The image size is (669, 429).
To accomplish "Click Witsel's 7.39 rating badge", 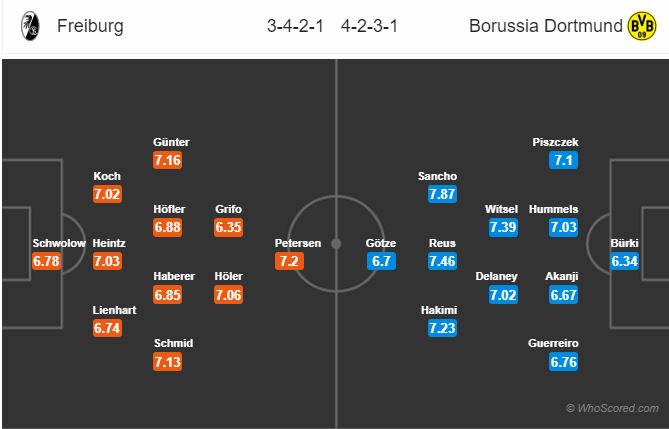I will click(x=503, y=227).
